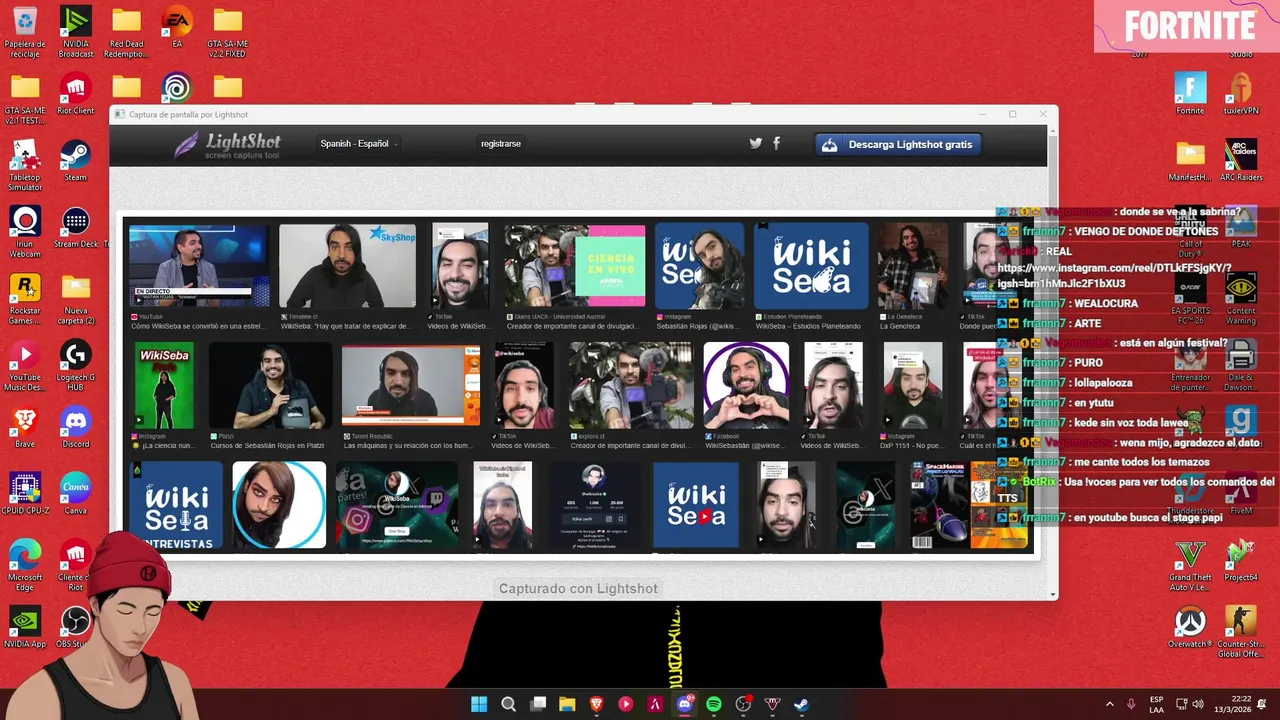Open the Steam desktop shortcut
1280x720 pixels.
click(x=76, y=161)
